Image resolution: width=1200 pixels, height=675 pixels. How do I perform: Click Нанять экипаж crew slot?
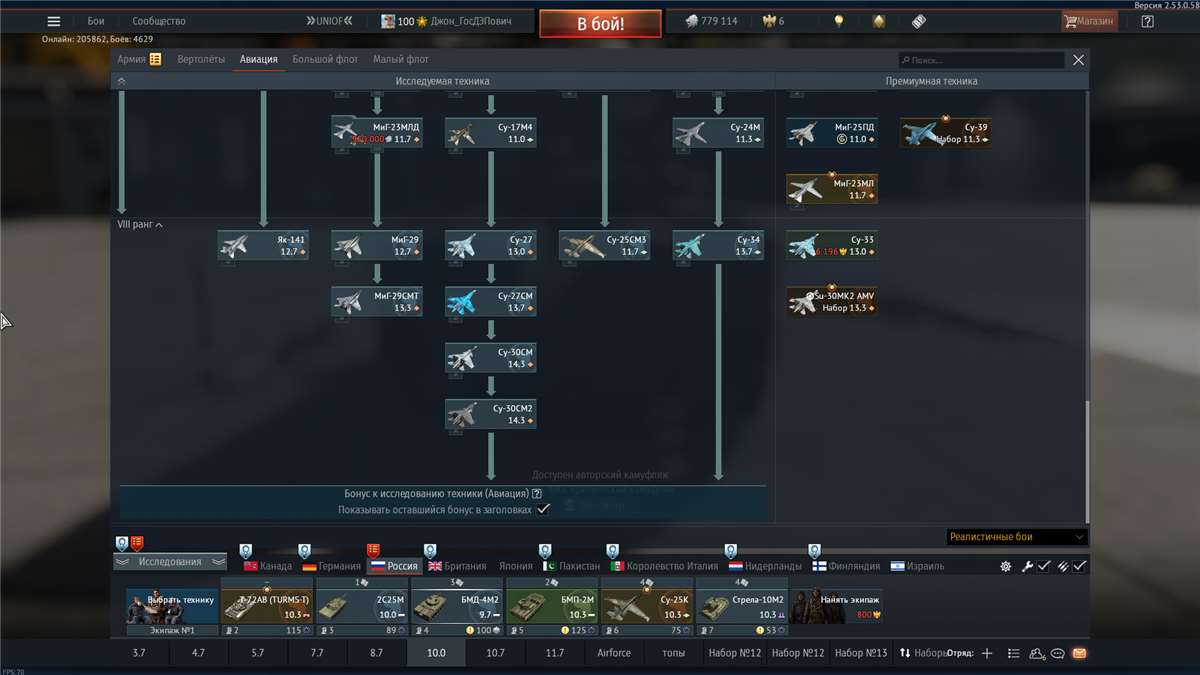point(836,606)
